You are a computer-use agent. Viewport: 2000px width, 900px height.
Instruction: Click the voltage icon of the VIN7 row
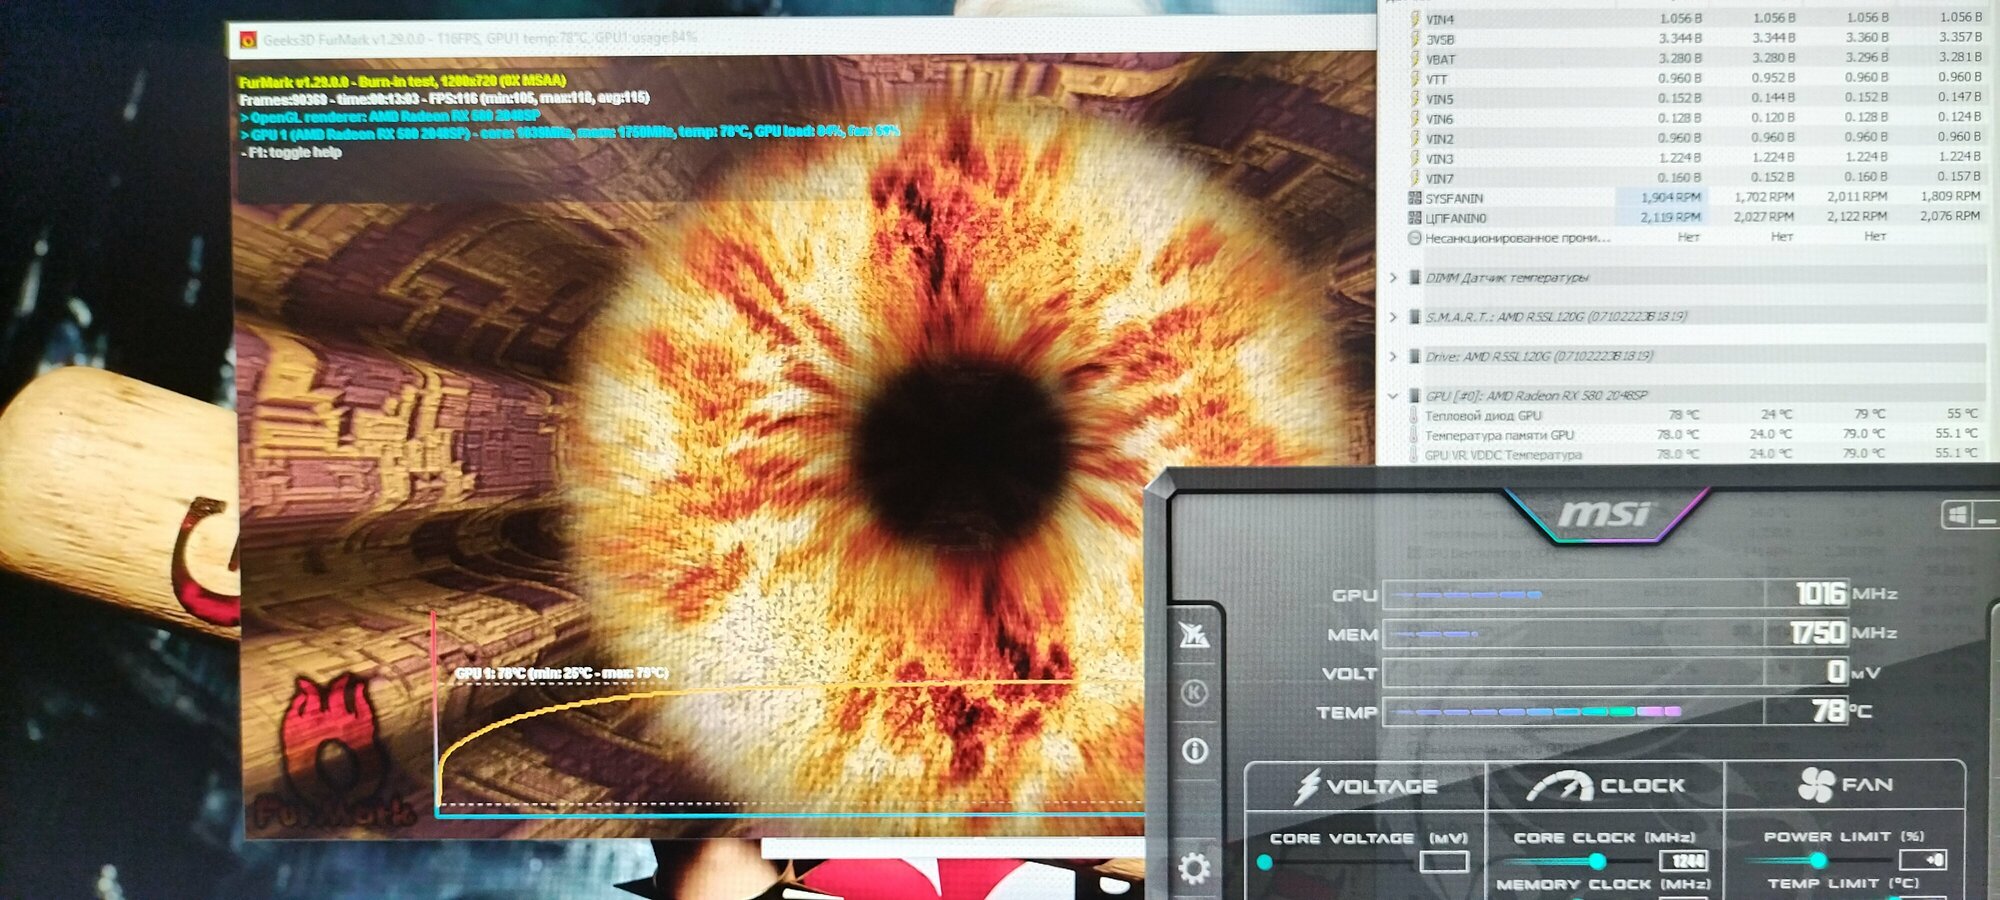[1415, 178]
